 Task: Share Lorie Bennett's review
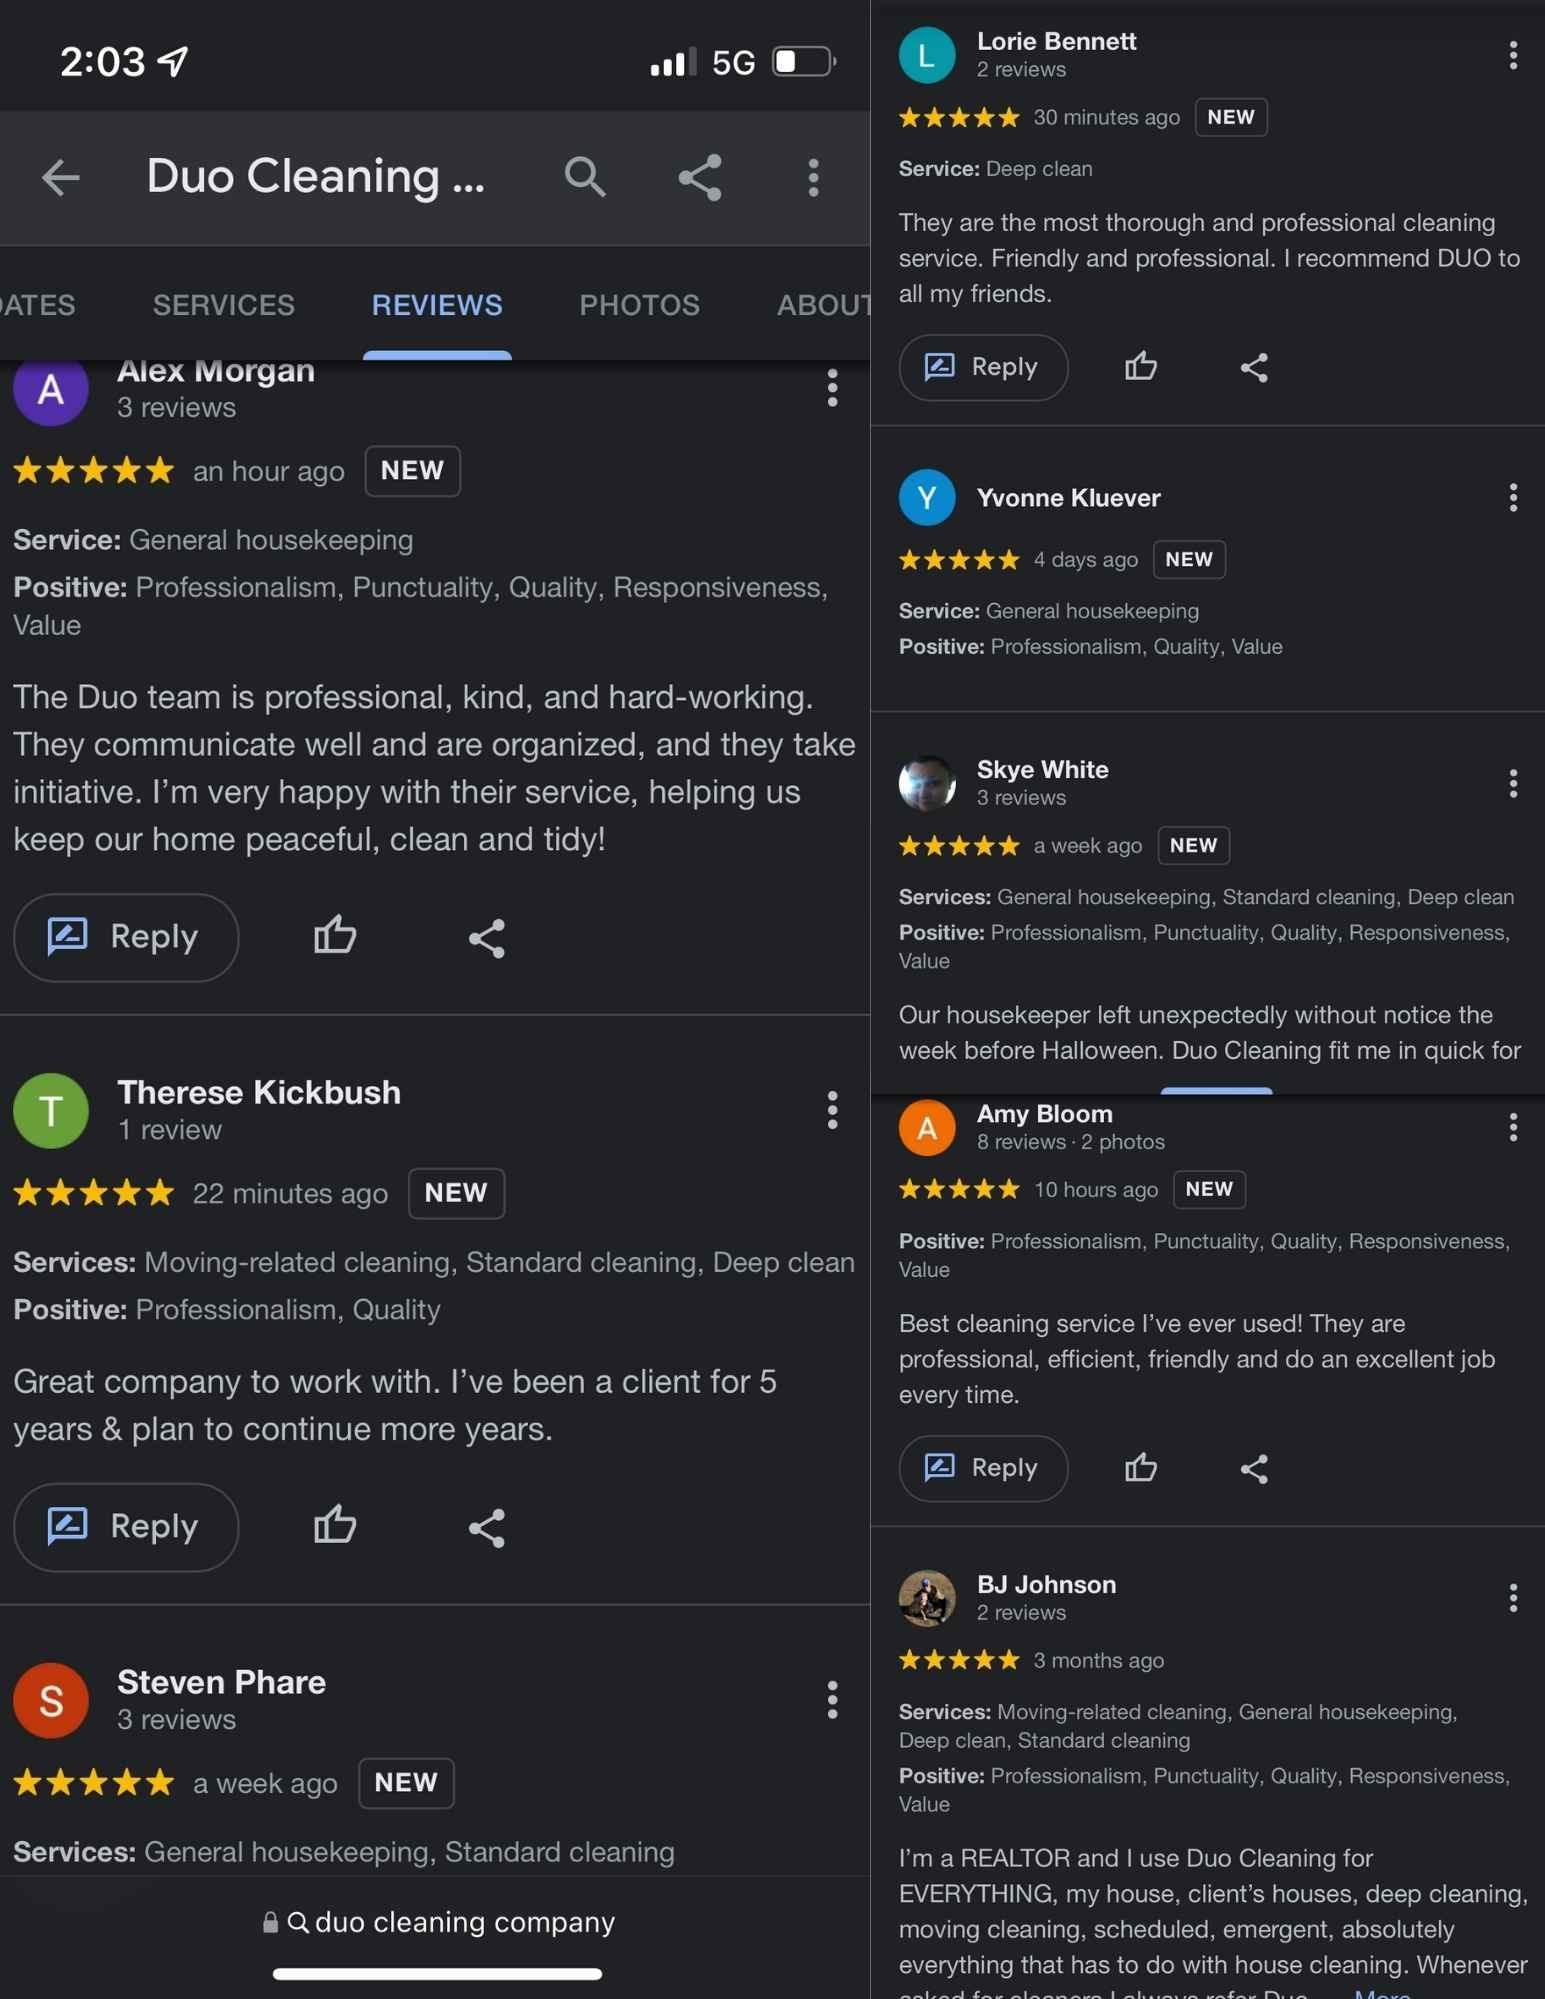pyautogui.click(x=1254, y=367)
